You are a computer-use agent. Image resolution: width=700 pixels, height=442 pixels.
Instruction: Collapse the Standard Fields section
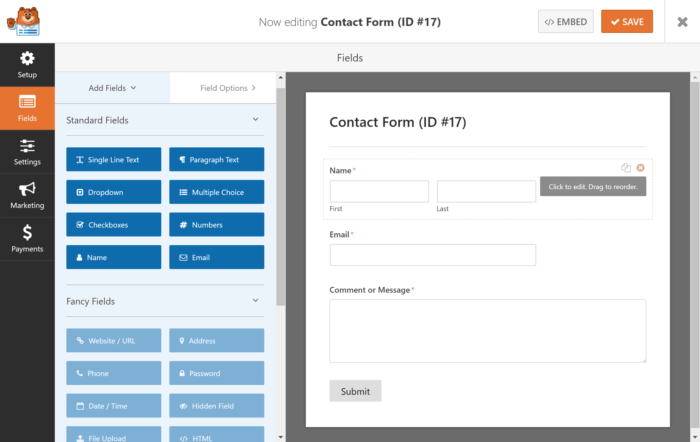pyautogui.click(x=255, y=120)
